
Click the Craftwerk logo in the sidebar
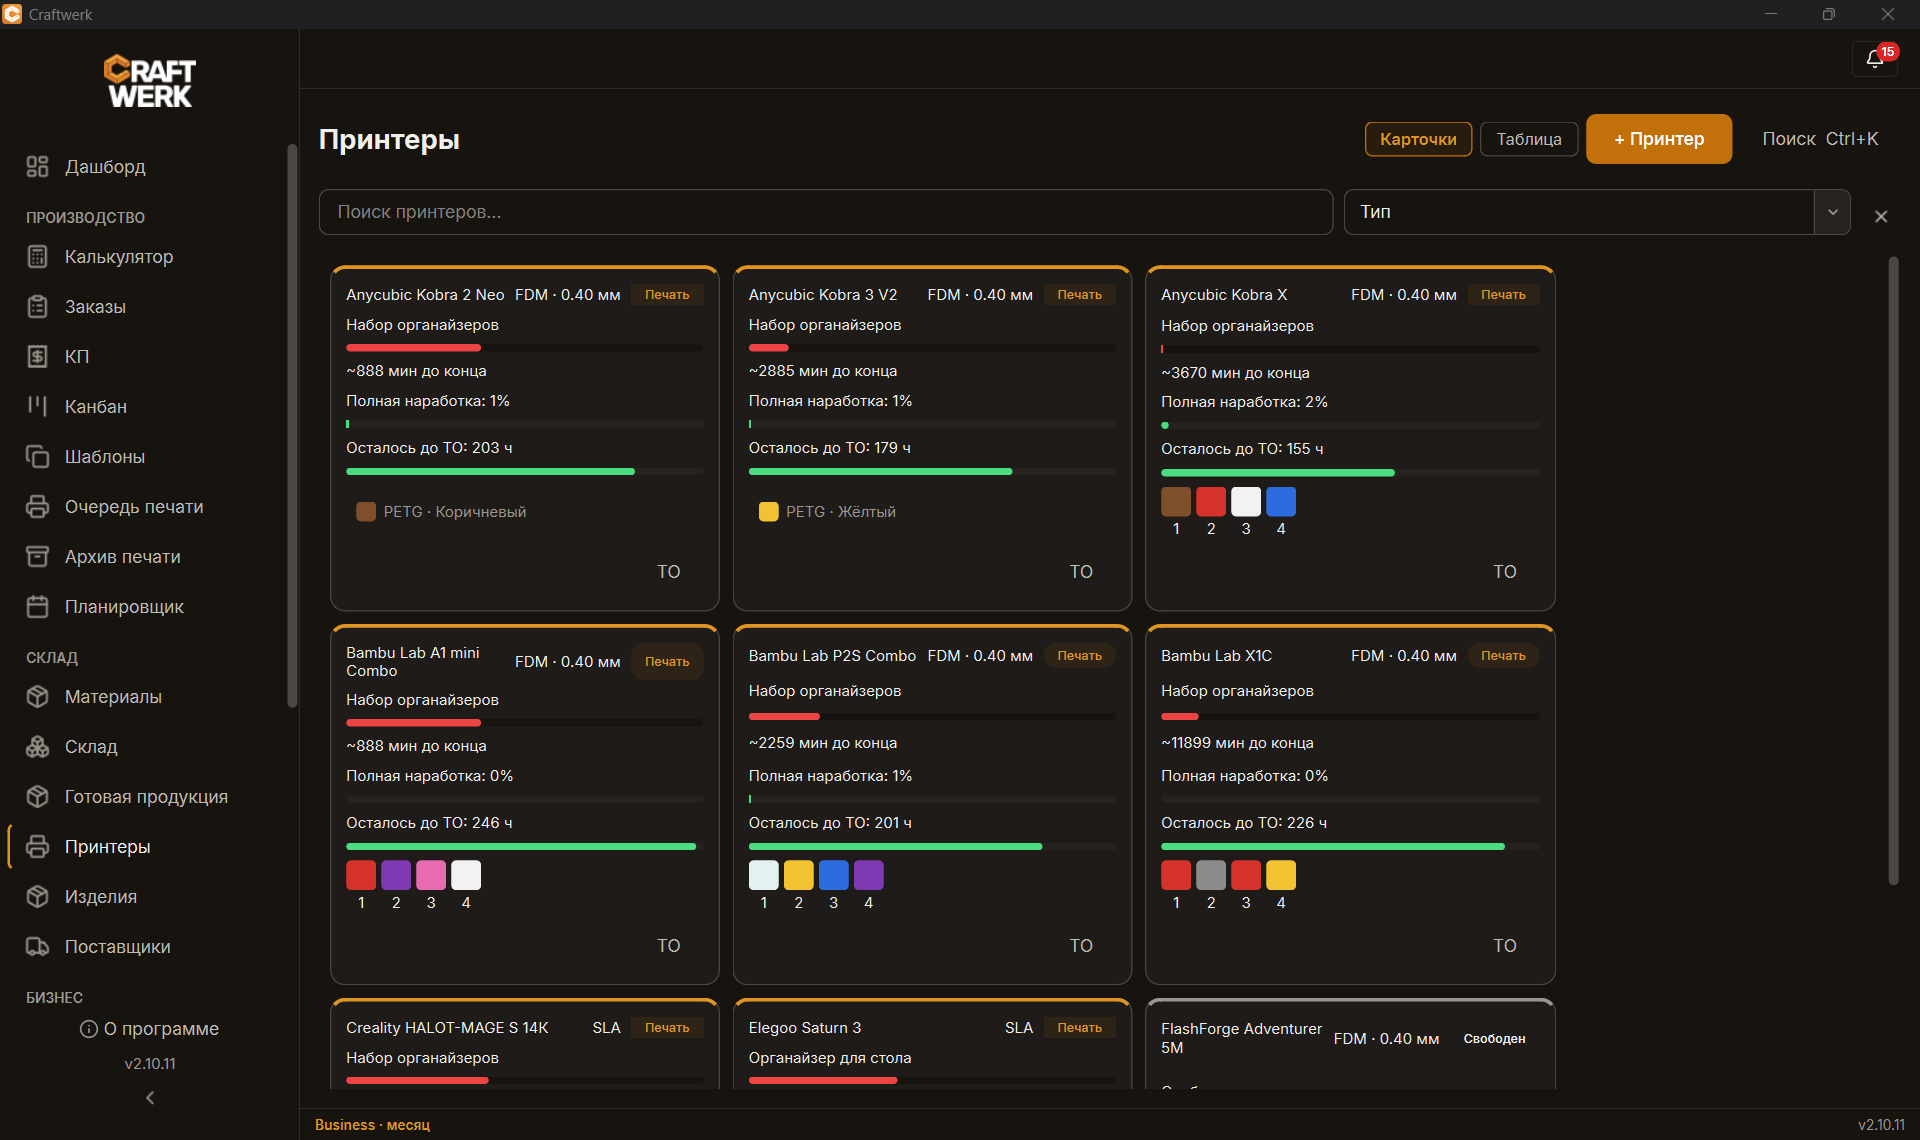click(150, 81)
